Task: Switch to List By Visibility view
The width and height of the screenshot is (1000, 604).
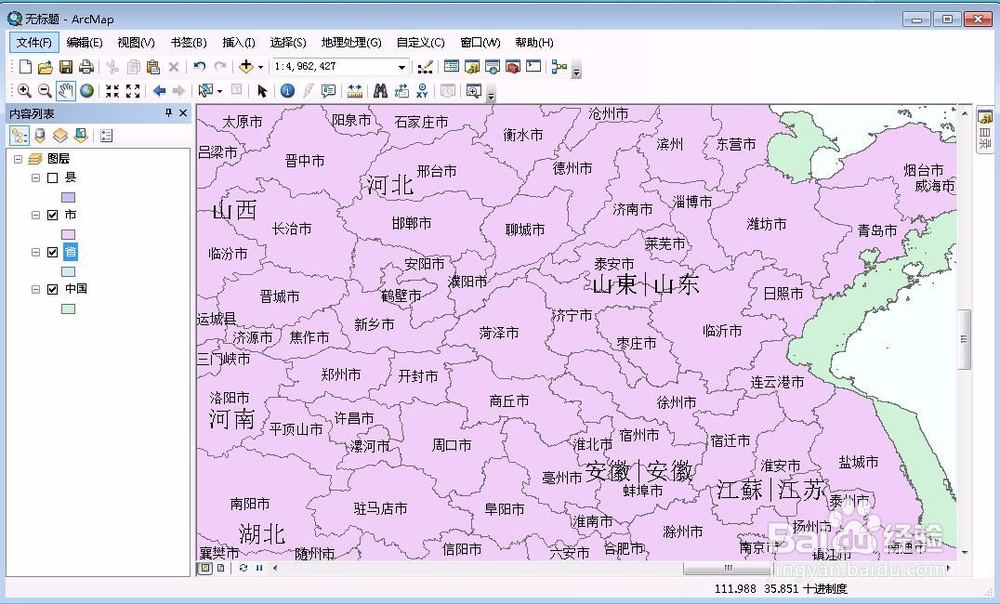Action: [60, 135]
